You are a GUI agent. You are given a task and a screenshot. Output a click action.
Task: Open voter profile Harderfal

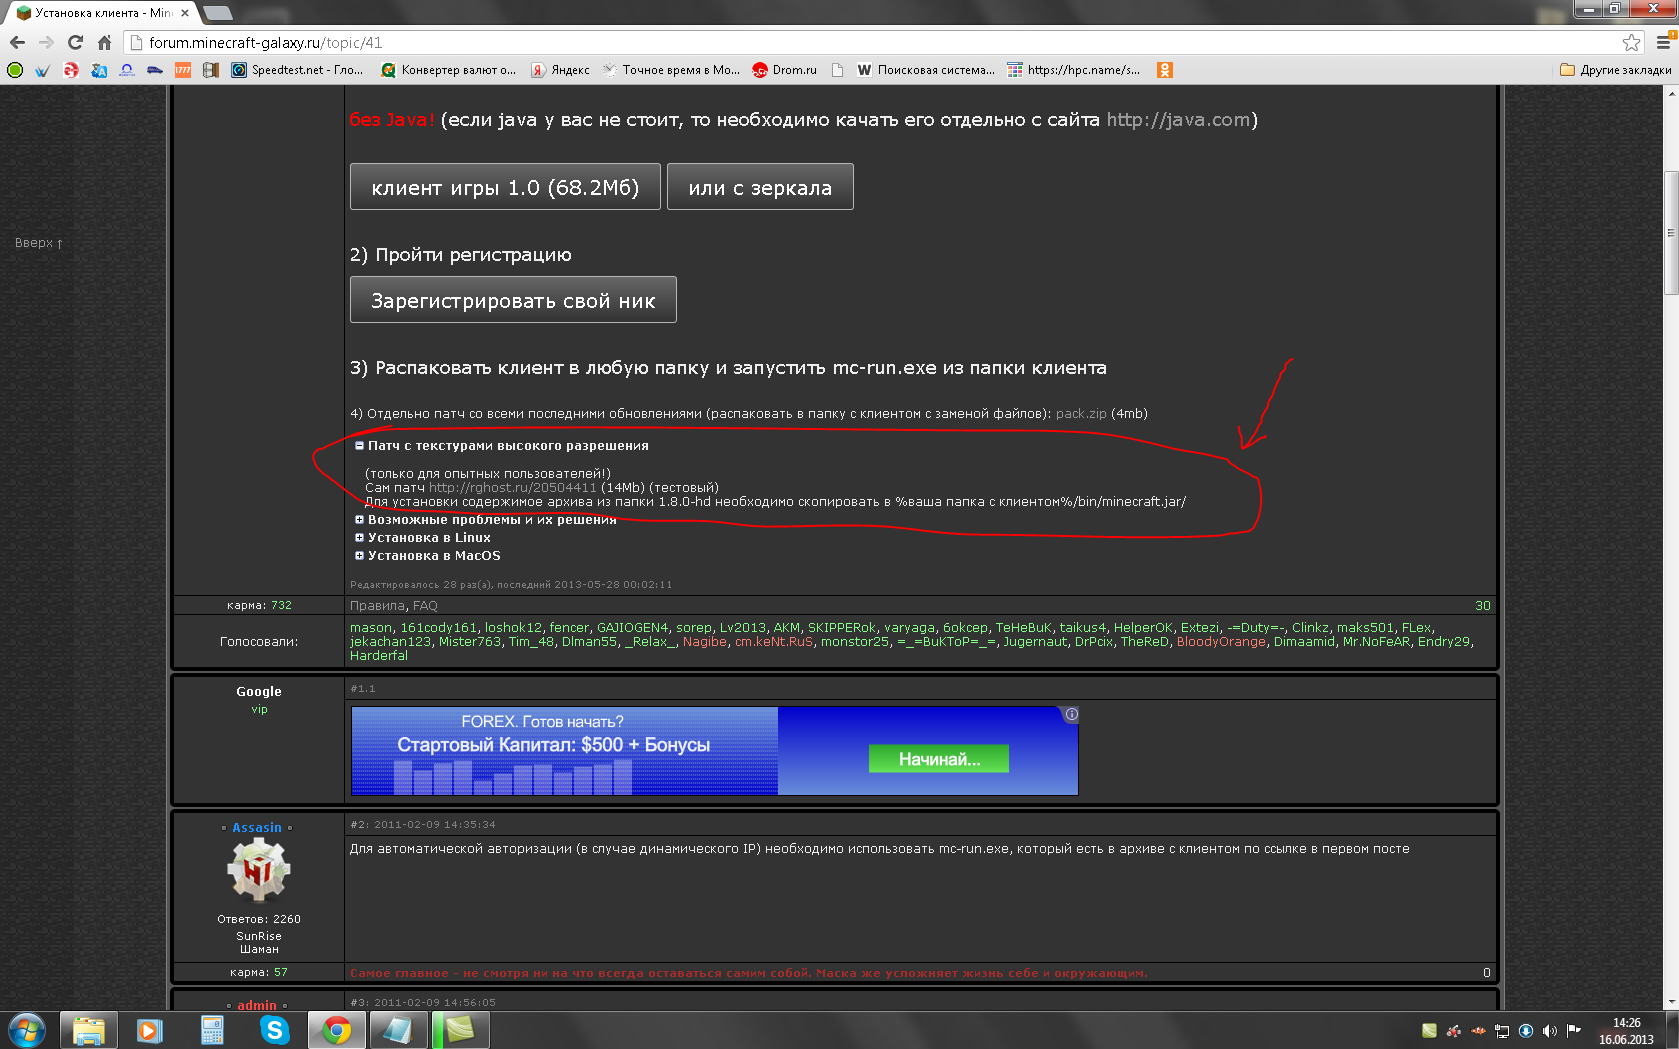point(379,656)
